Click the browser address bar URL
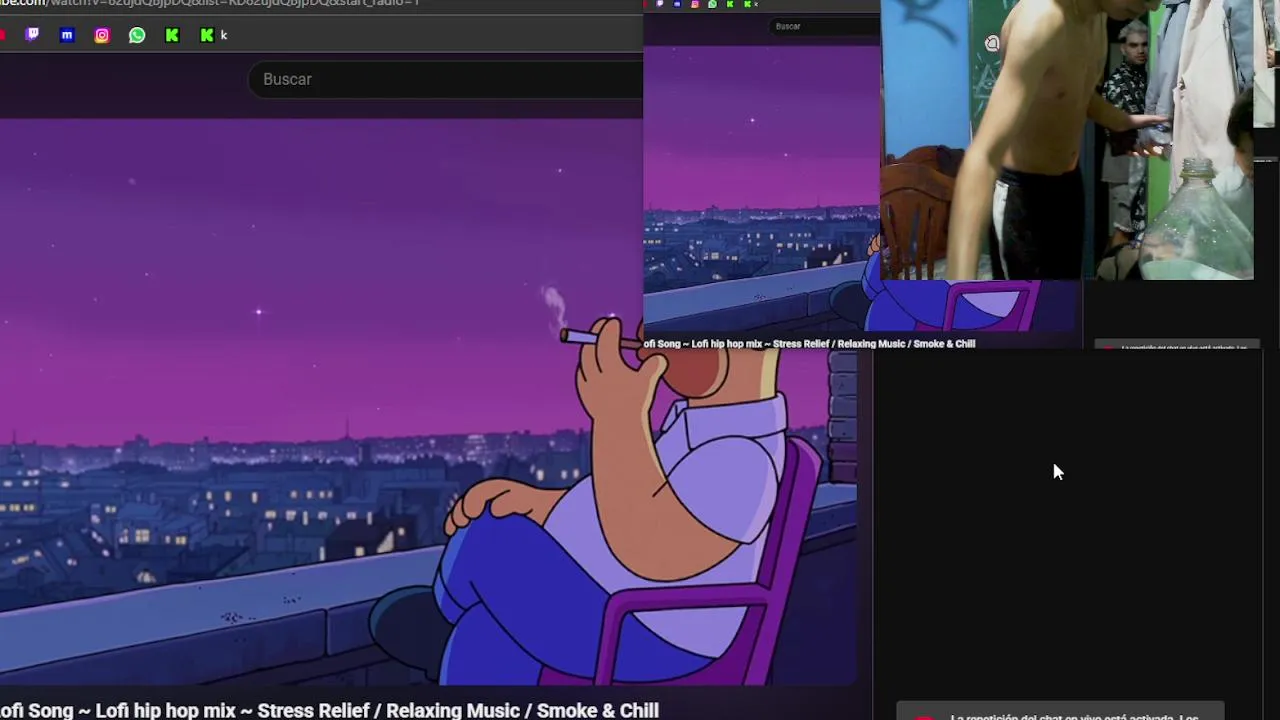 click(210, 3)
